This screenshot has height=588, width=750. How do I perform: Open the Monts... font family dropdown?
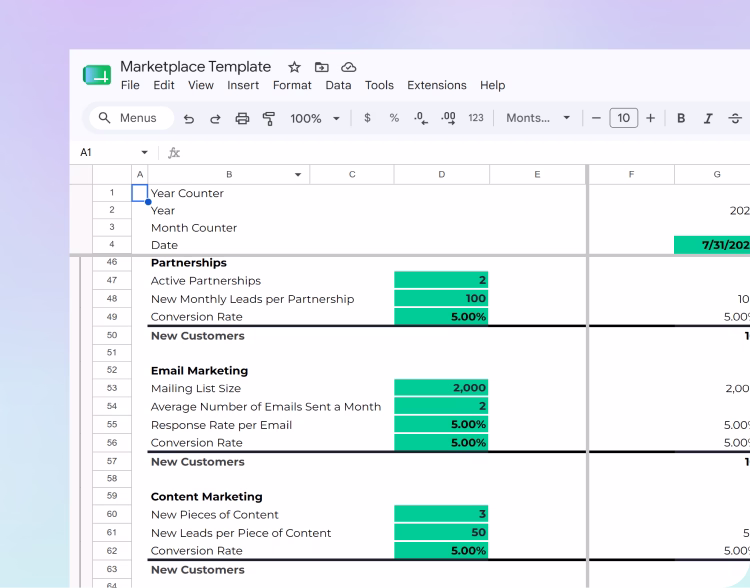538,118
